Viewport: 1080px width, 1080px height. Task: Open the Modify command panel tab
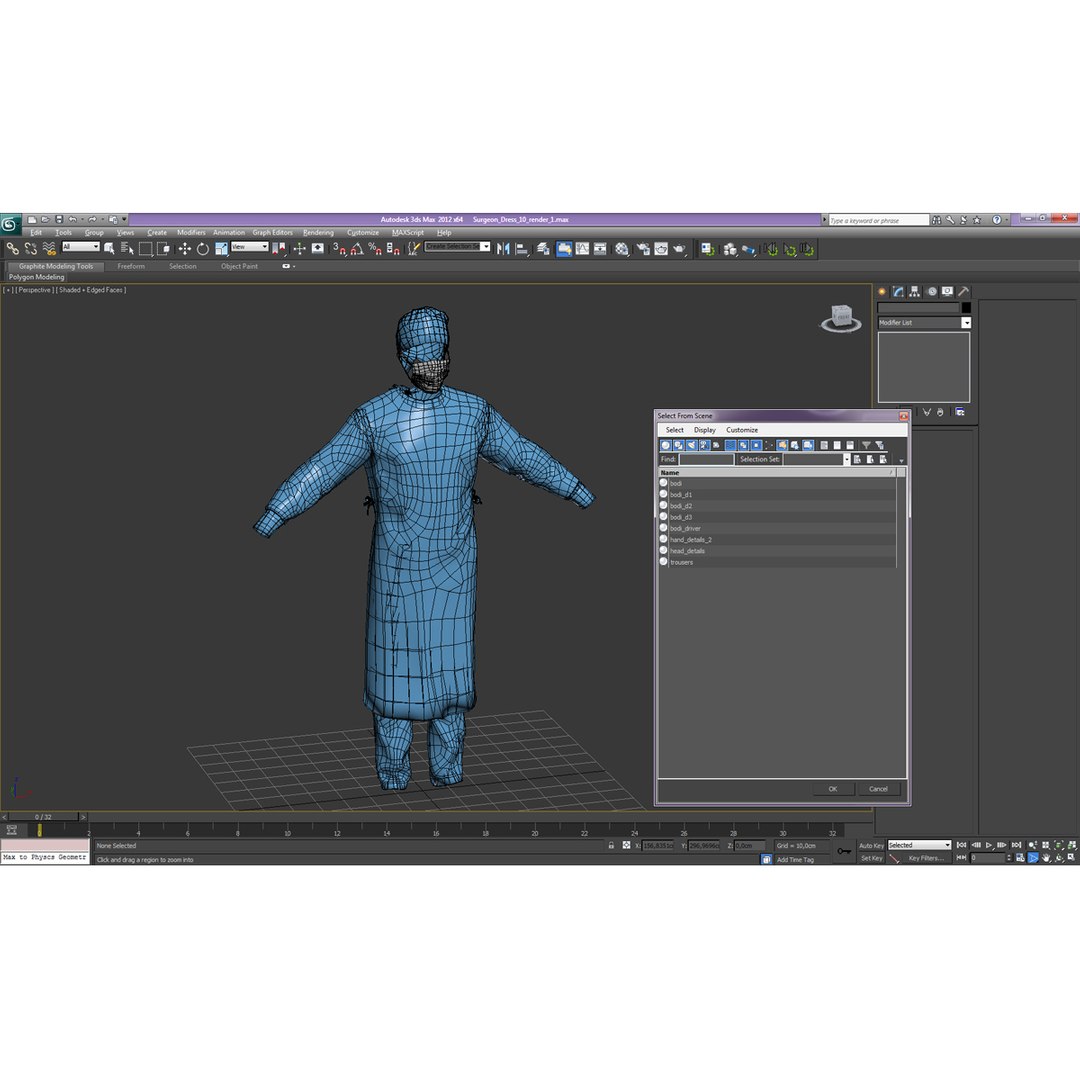click(x=898, y=291)
